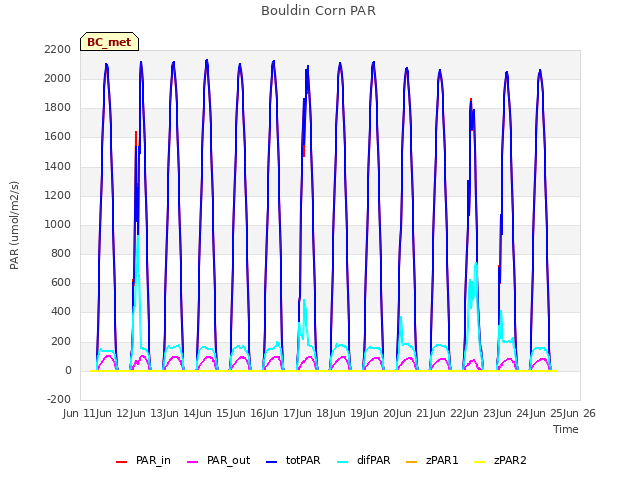Click the BC_met annotation label
The image size is (640, 480).
pos(109,42)
